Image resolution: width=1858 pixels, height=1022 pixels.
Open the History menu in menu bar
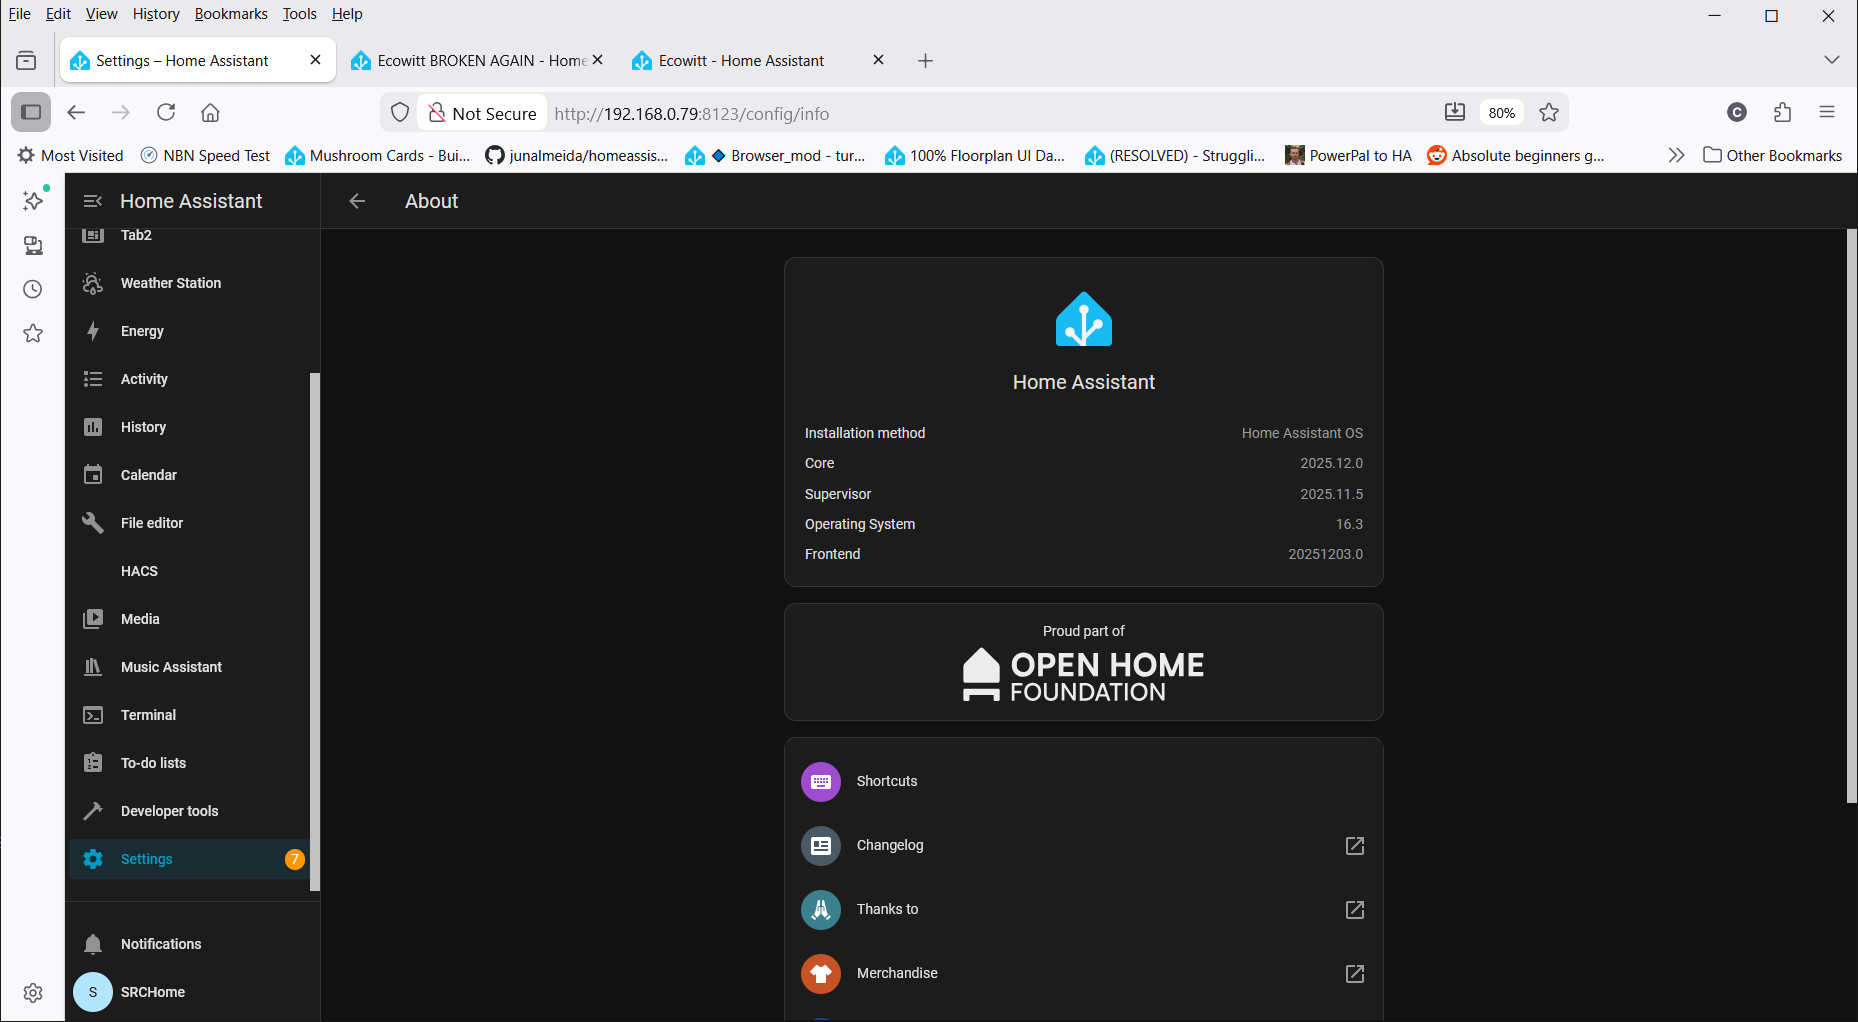tap(156, 14)
